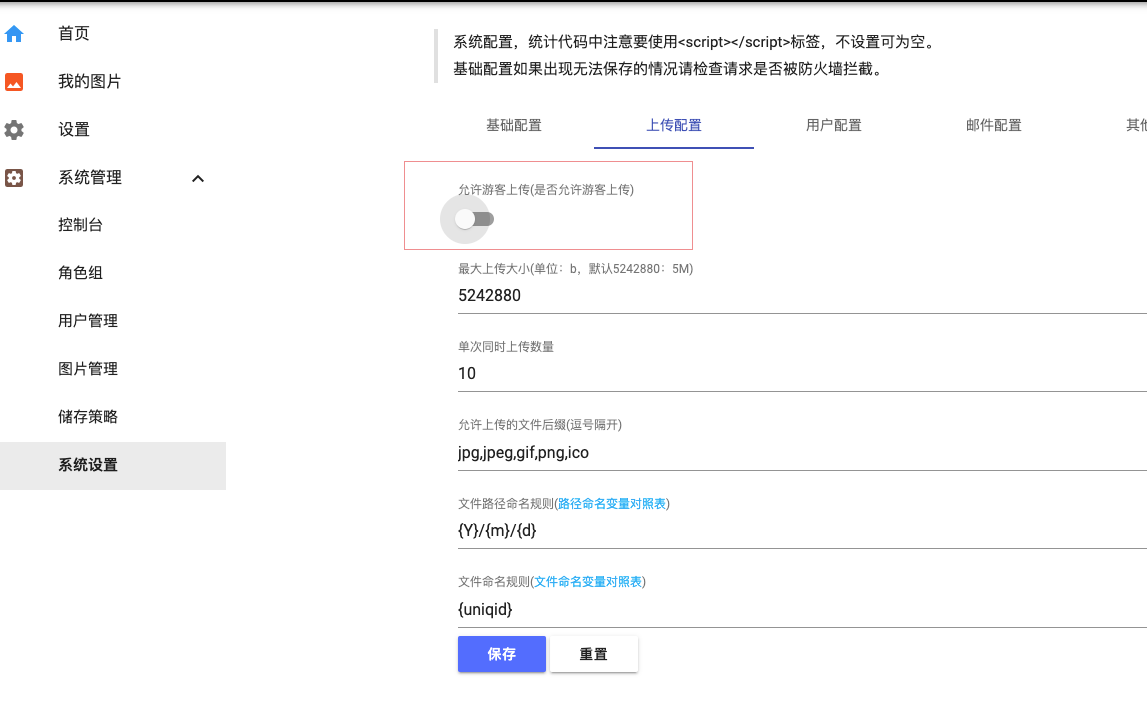
Task: Click the orange My Images picture icon
Action: pyautogui.click(x=14, y=82)
